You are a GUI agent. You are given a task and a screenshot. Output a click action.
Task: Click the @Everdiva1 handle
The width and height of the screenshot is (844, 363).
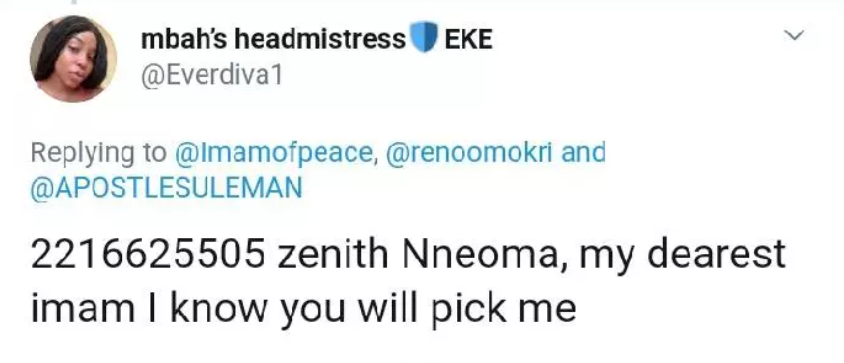(x=212, y=76)
